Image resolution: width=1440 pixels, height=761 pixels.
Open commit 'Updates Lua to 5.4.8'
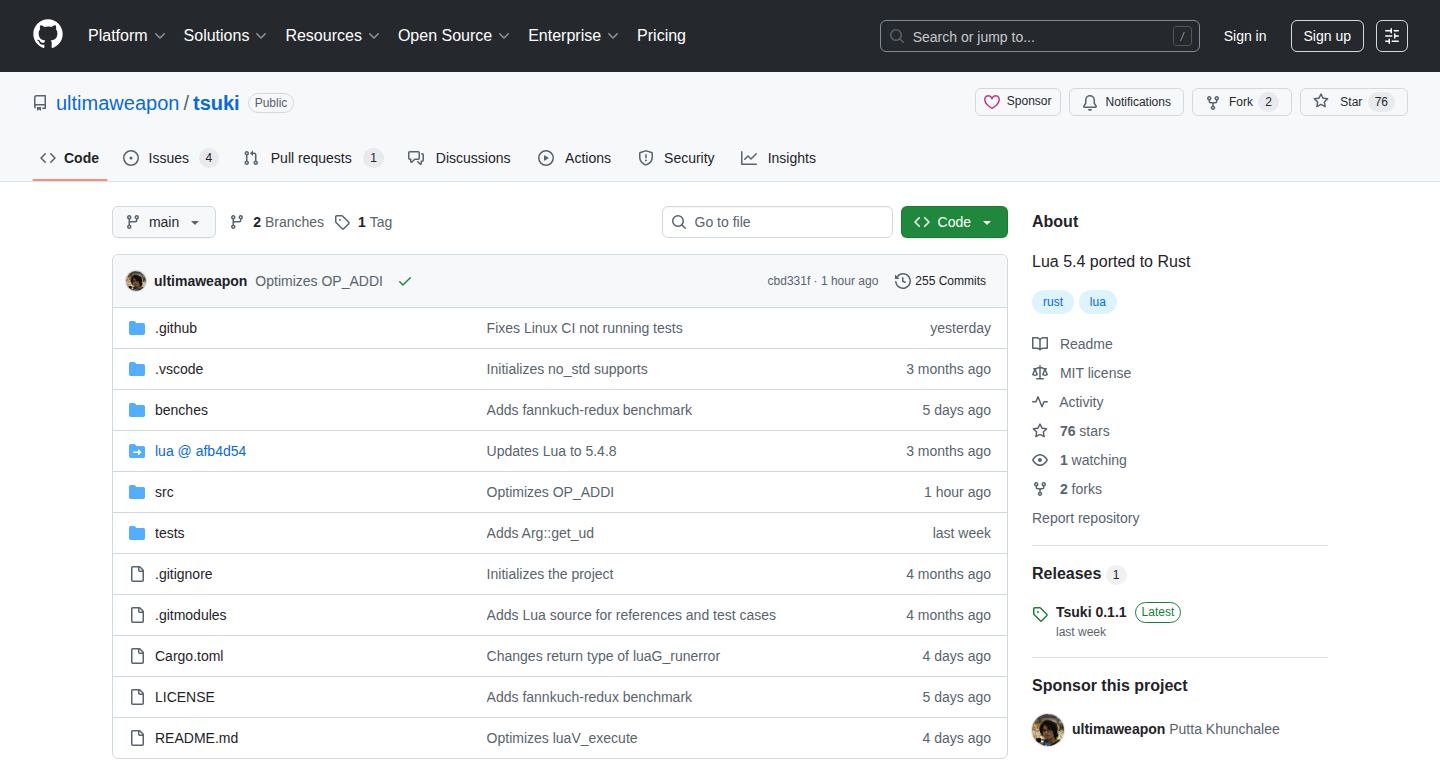[x=551, y=451]
